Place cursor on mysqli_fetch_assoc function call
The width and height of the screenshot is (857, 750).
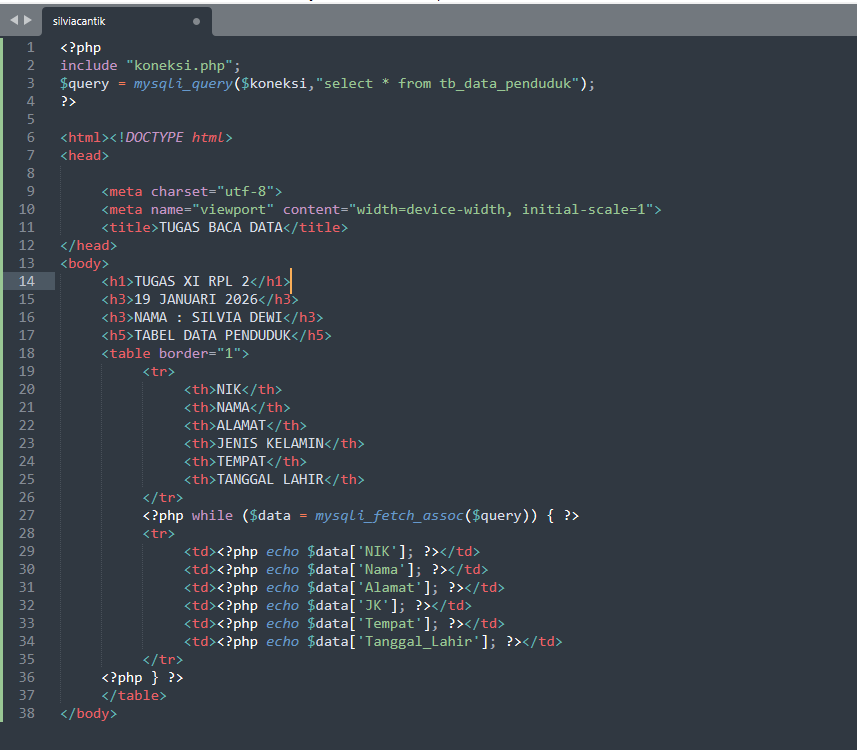point(388,515)
